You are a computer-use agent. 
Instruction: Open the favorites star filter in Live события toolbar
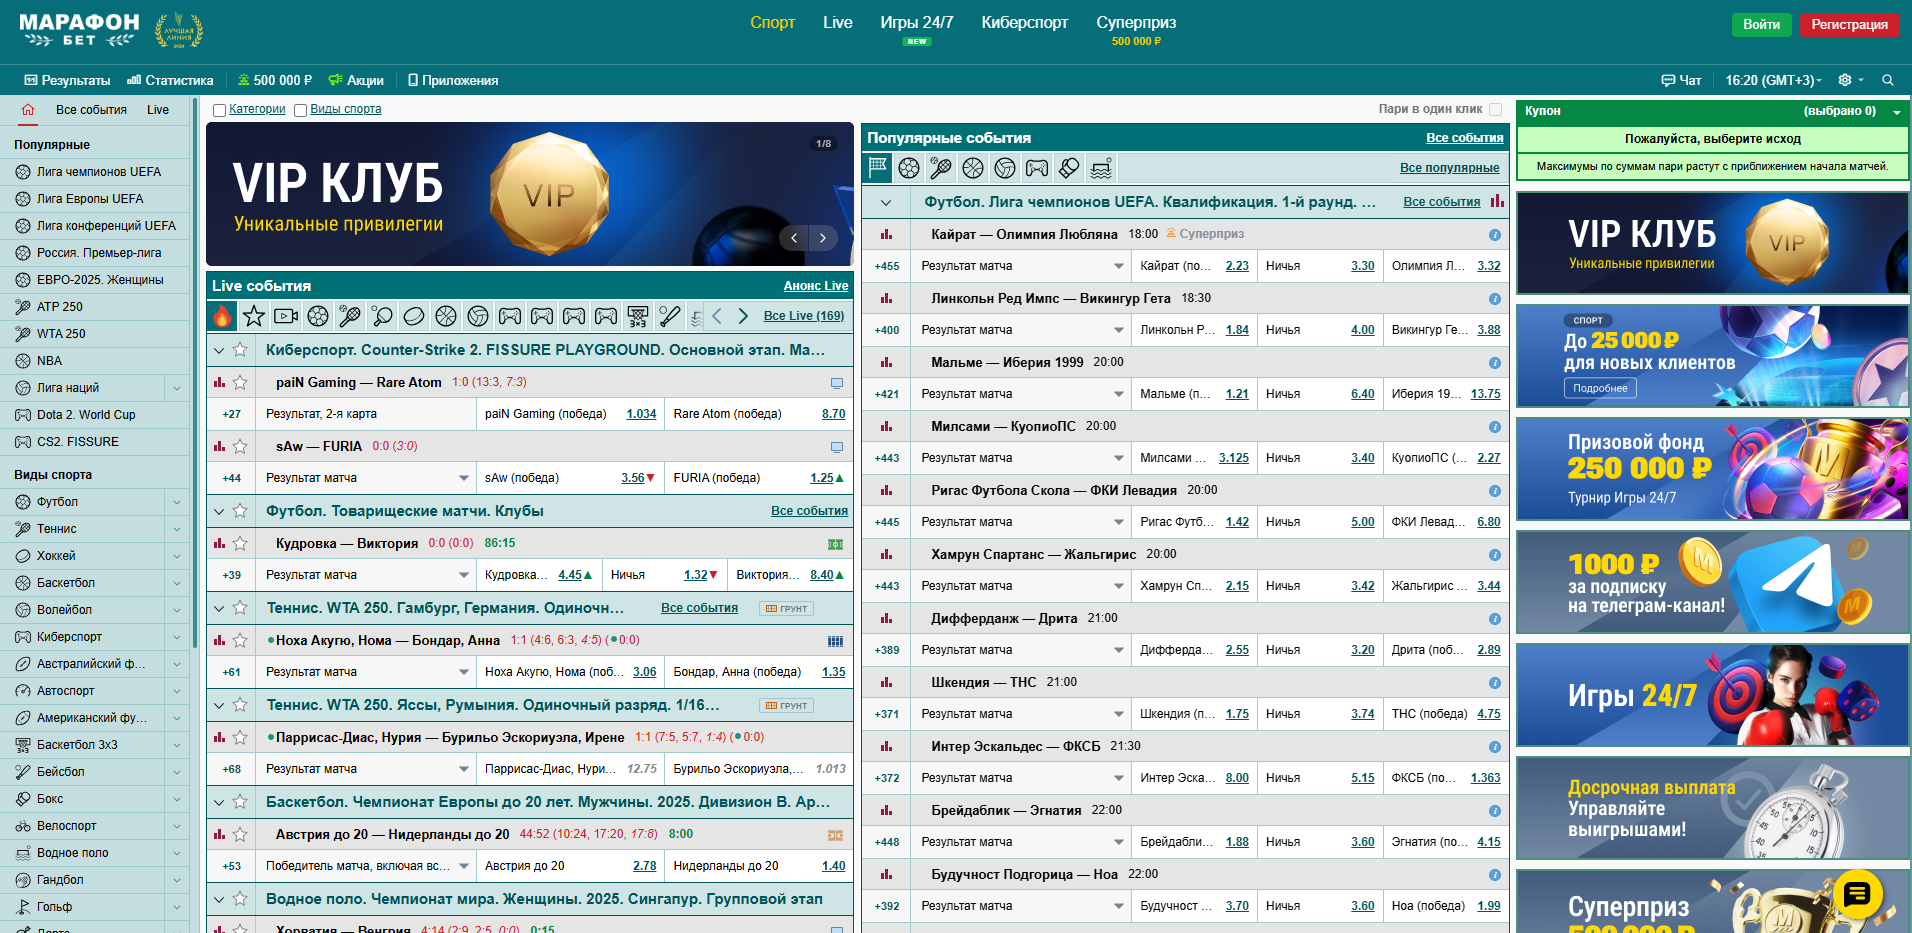pyautogui.click(x=254, y=316)
